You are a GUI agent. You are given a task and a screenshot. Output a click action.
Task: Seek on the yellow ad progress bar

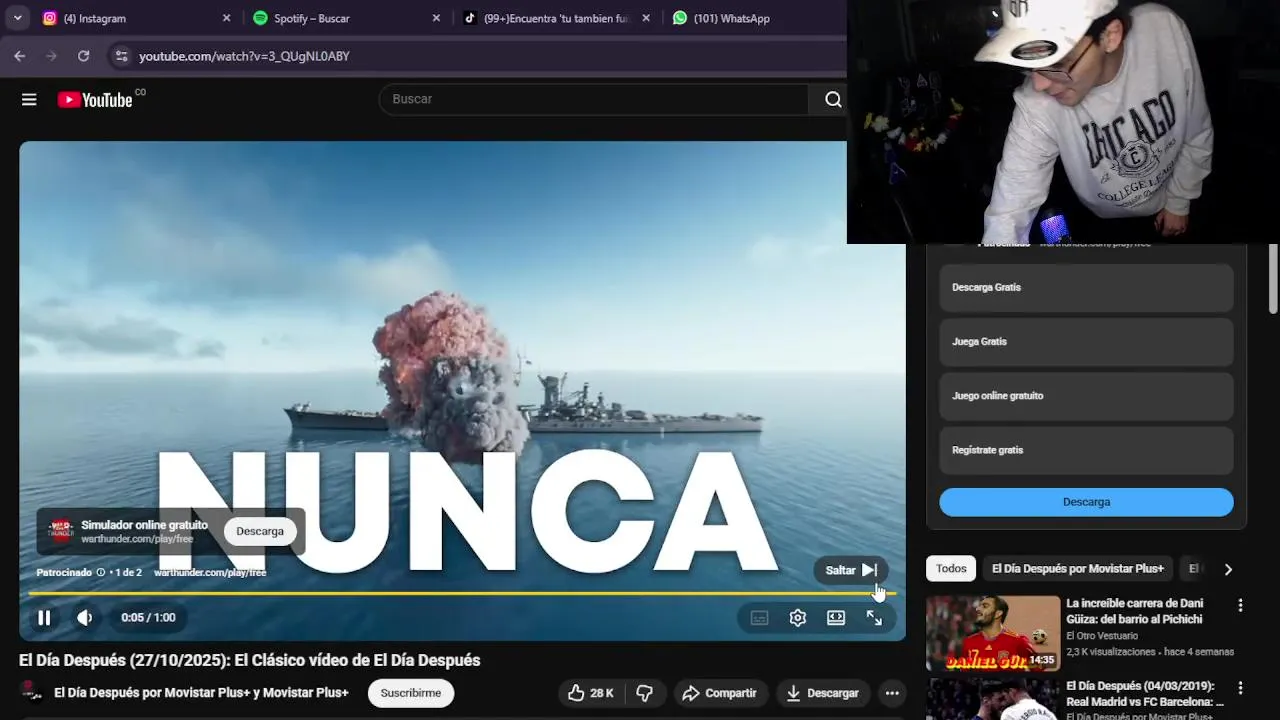point(462,593)
